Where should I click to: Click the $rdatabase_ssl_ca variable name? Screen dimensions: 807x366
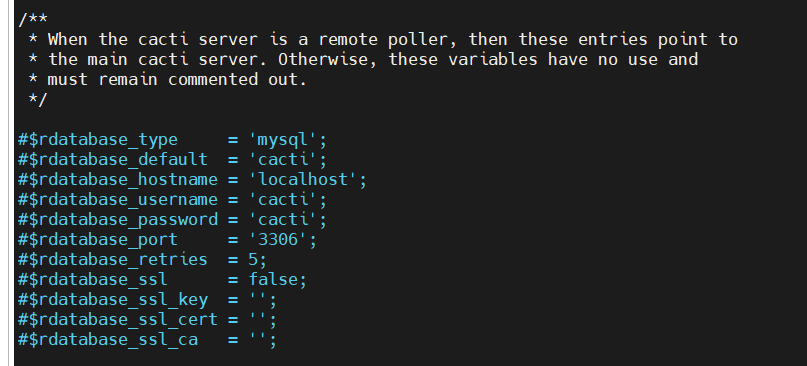tap(113, 340)
